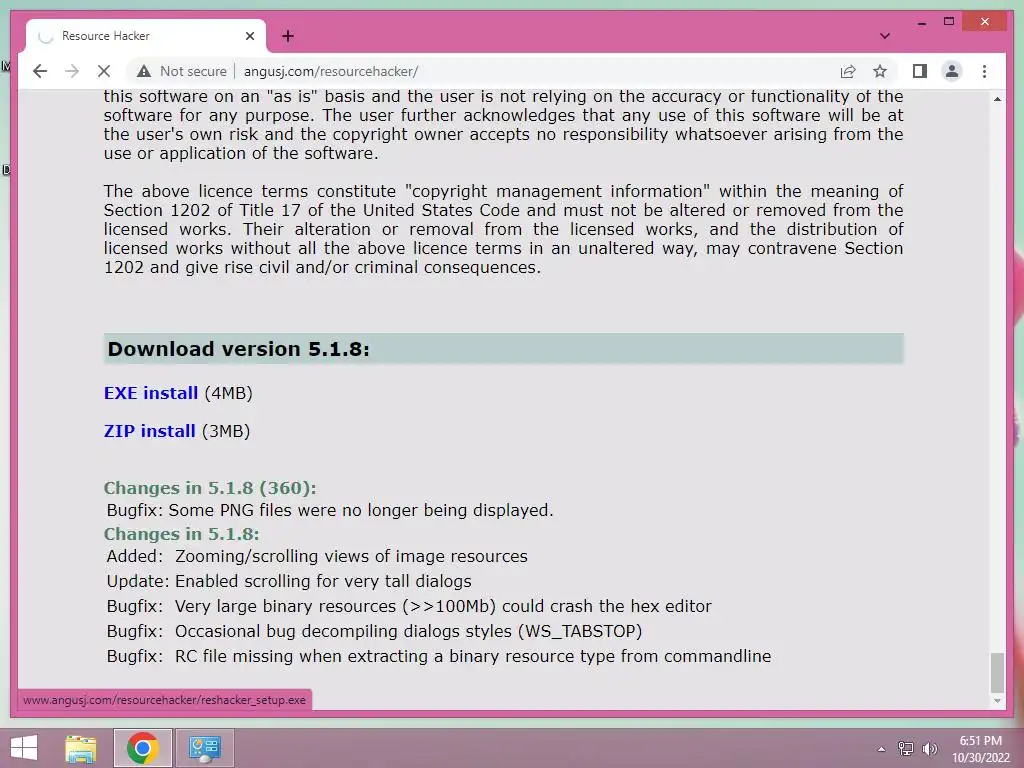Show hidden system tray icons
1024x768 pixels.
881,749
